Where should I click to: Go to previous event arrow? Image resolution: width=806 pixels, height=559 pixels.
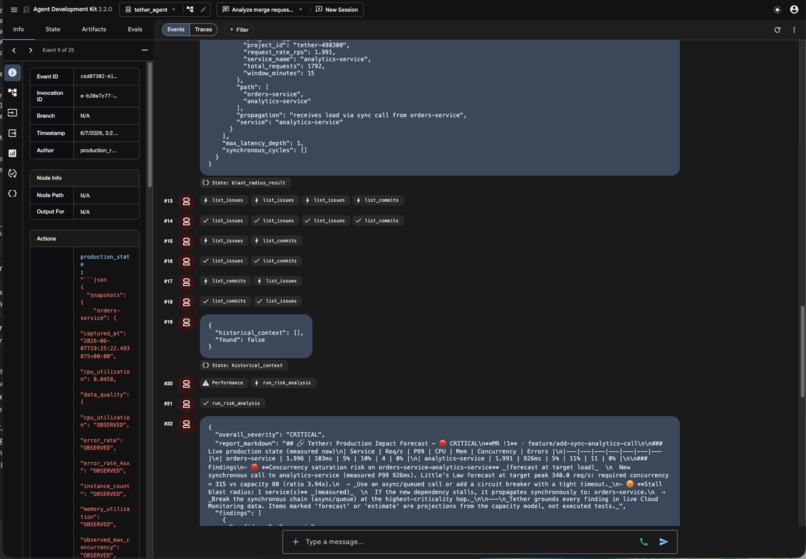click(x=14, y=50)
